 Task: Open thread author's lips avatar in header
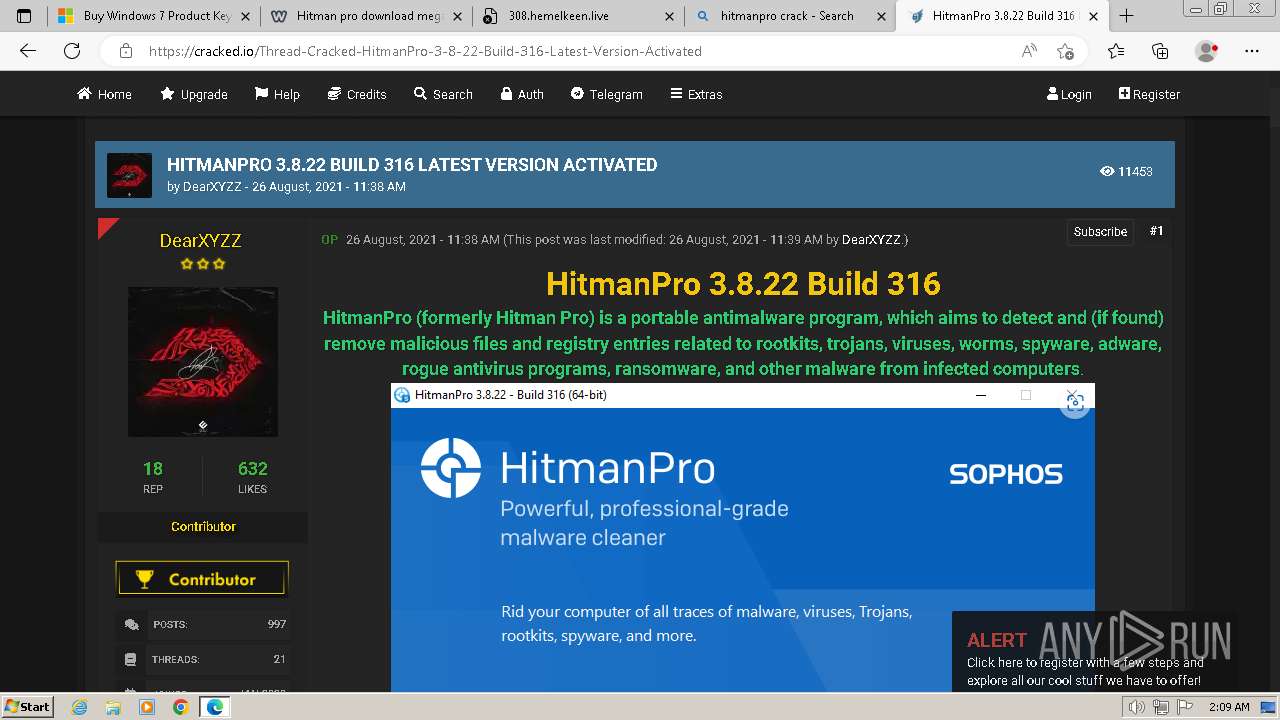(129, 175)
